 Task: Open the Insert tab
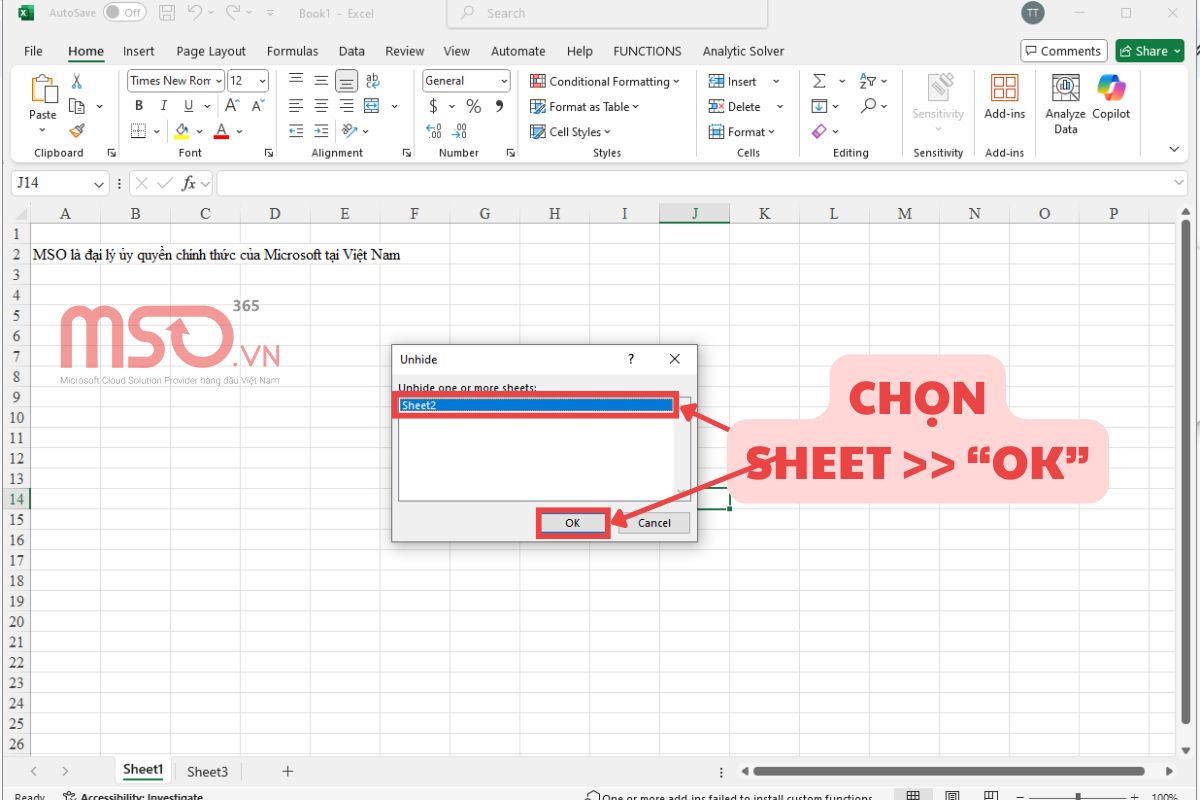(x=139, y=51)
